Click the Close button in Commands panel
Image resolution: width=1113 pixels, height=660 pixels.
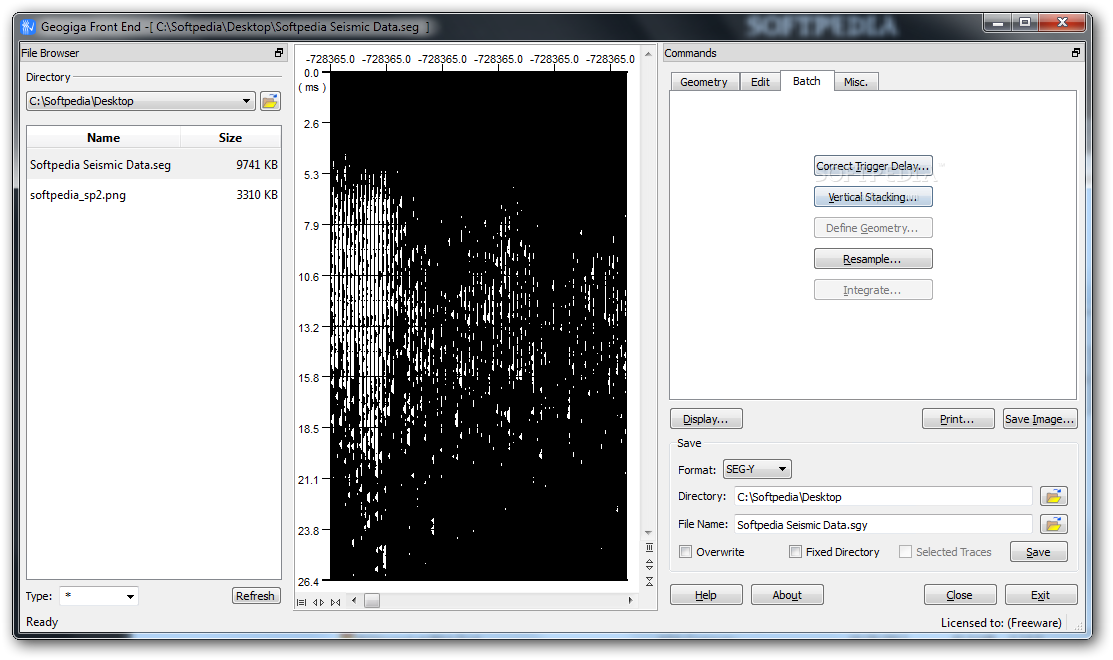coord(960,595)
